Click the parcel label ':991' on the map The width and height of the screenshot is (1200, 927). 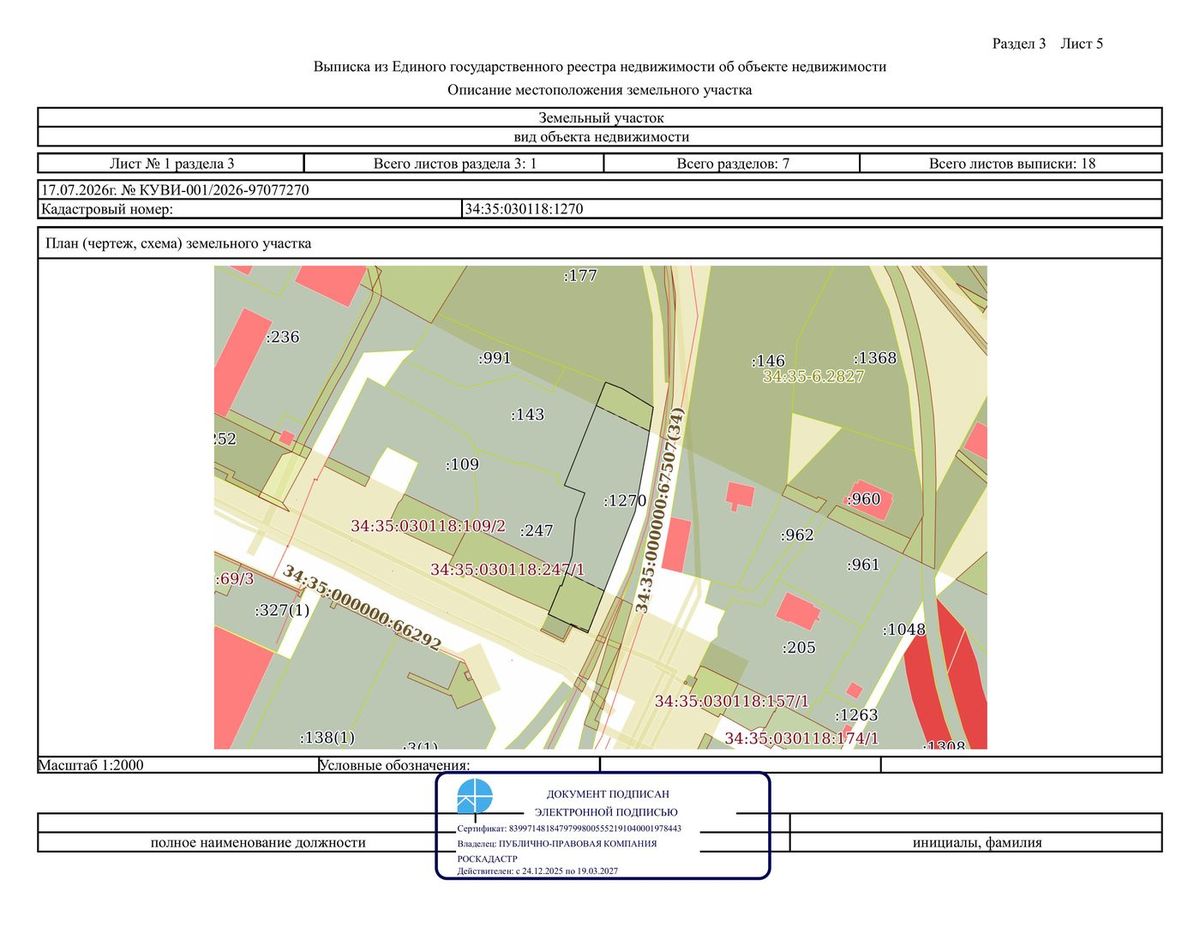[495, 357]
